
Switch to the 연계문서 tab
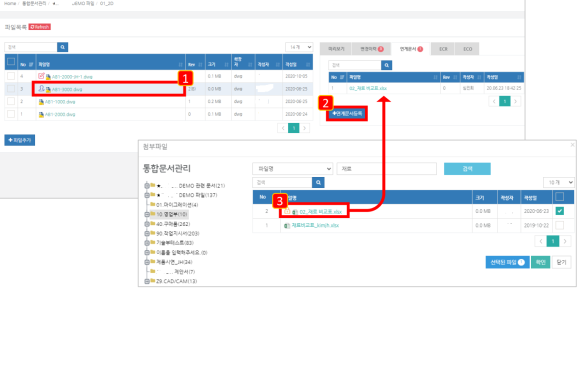coord(411,49)
